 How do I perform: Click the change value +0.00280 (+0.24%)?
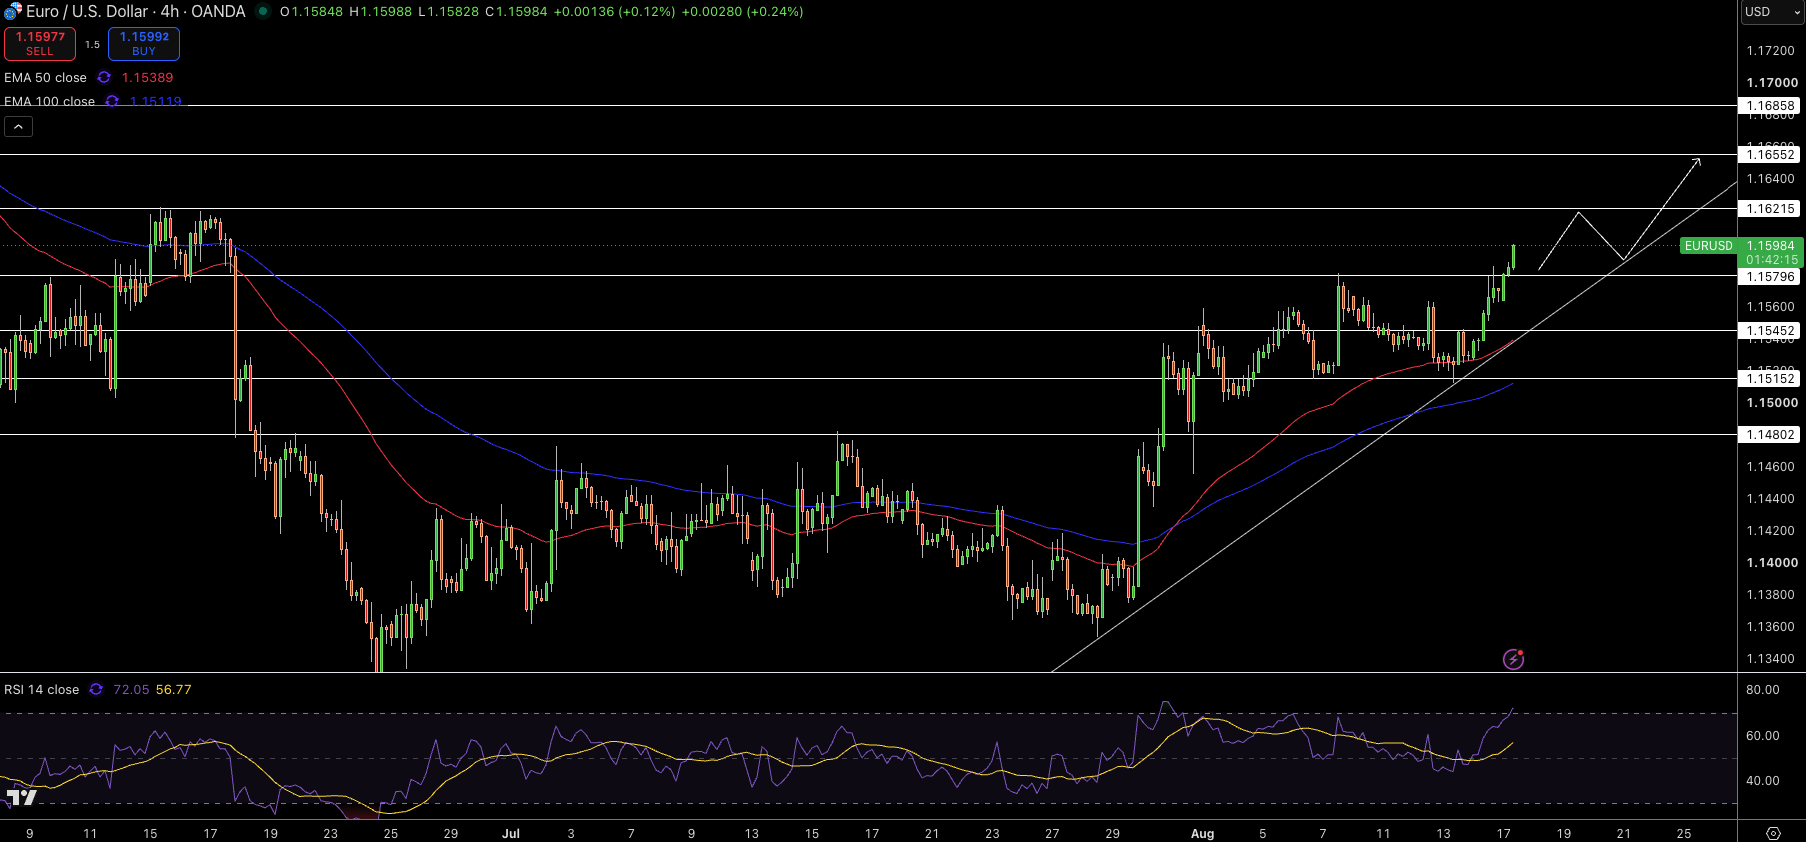(x=742, y=12)
